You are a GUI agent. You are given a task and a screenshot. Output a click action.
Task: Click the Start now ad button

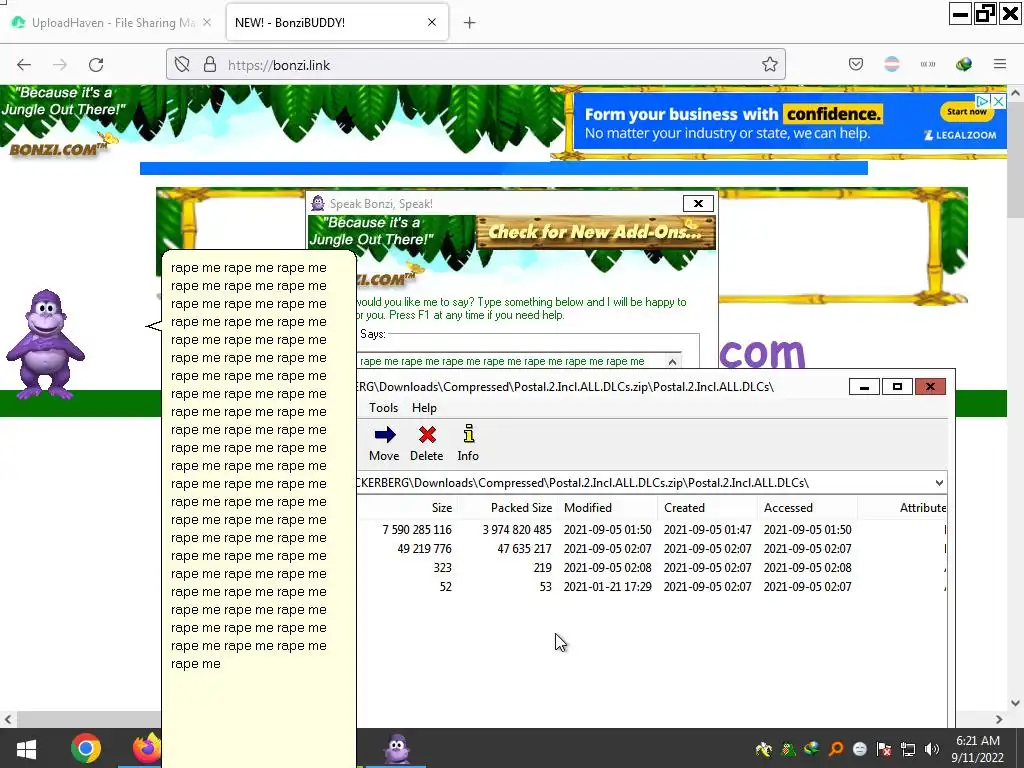(x=967, y=112)
